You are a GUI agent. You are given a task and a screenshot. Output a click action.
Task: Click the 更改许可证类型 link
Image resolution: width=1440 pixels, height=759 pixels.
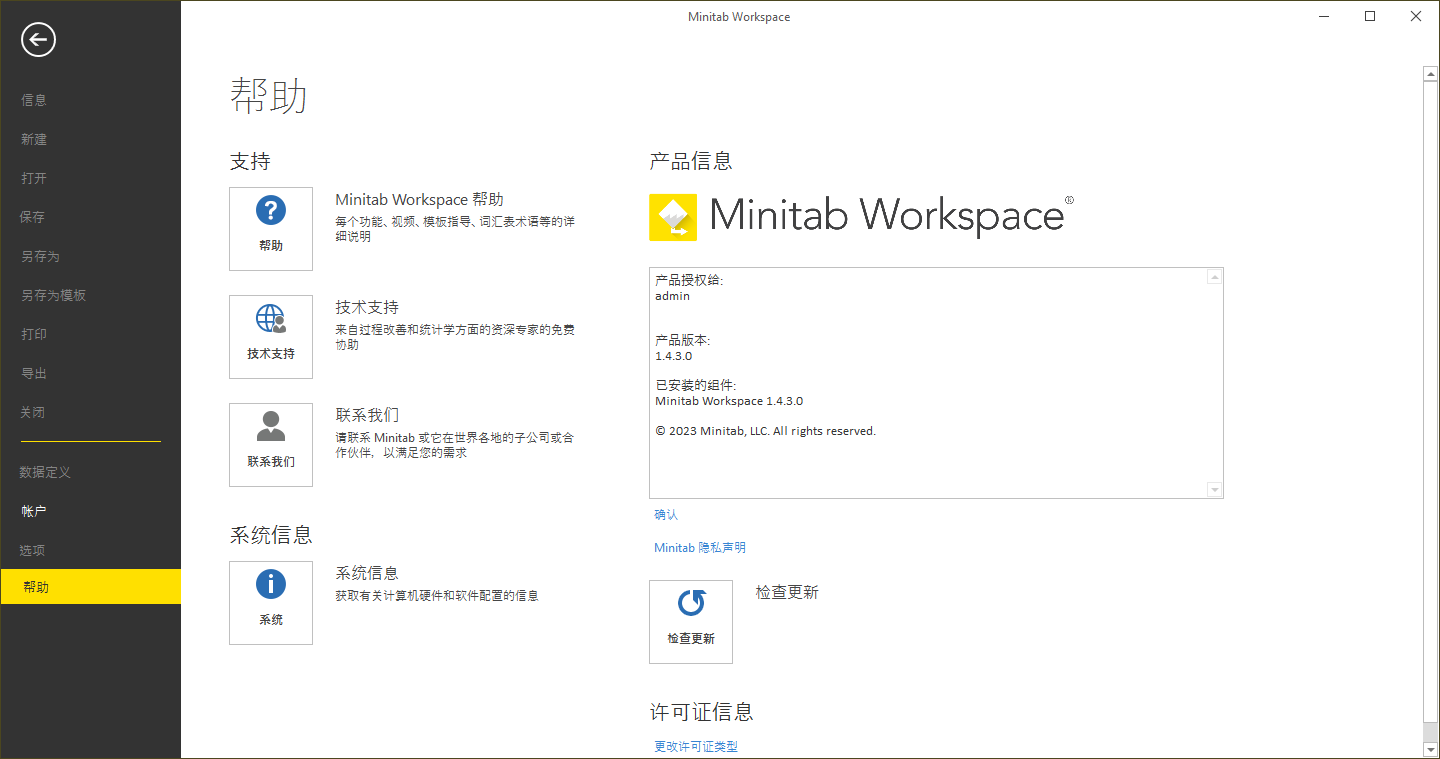[696, 746]
